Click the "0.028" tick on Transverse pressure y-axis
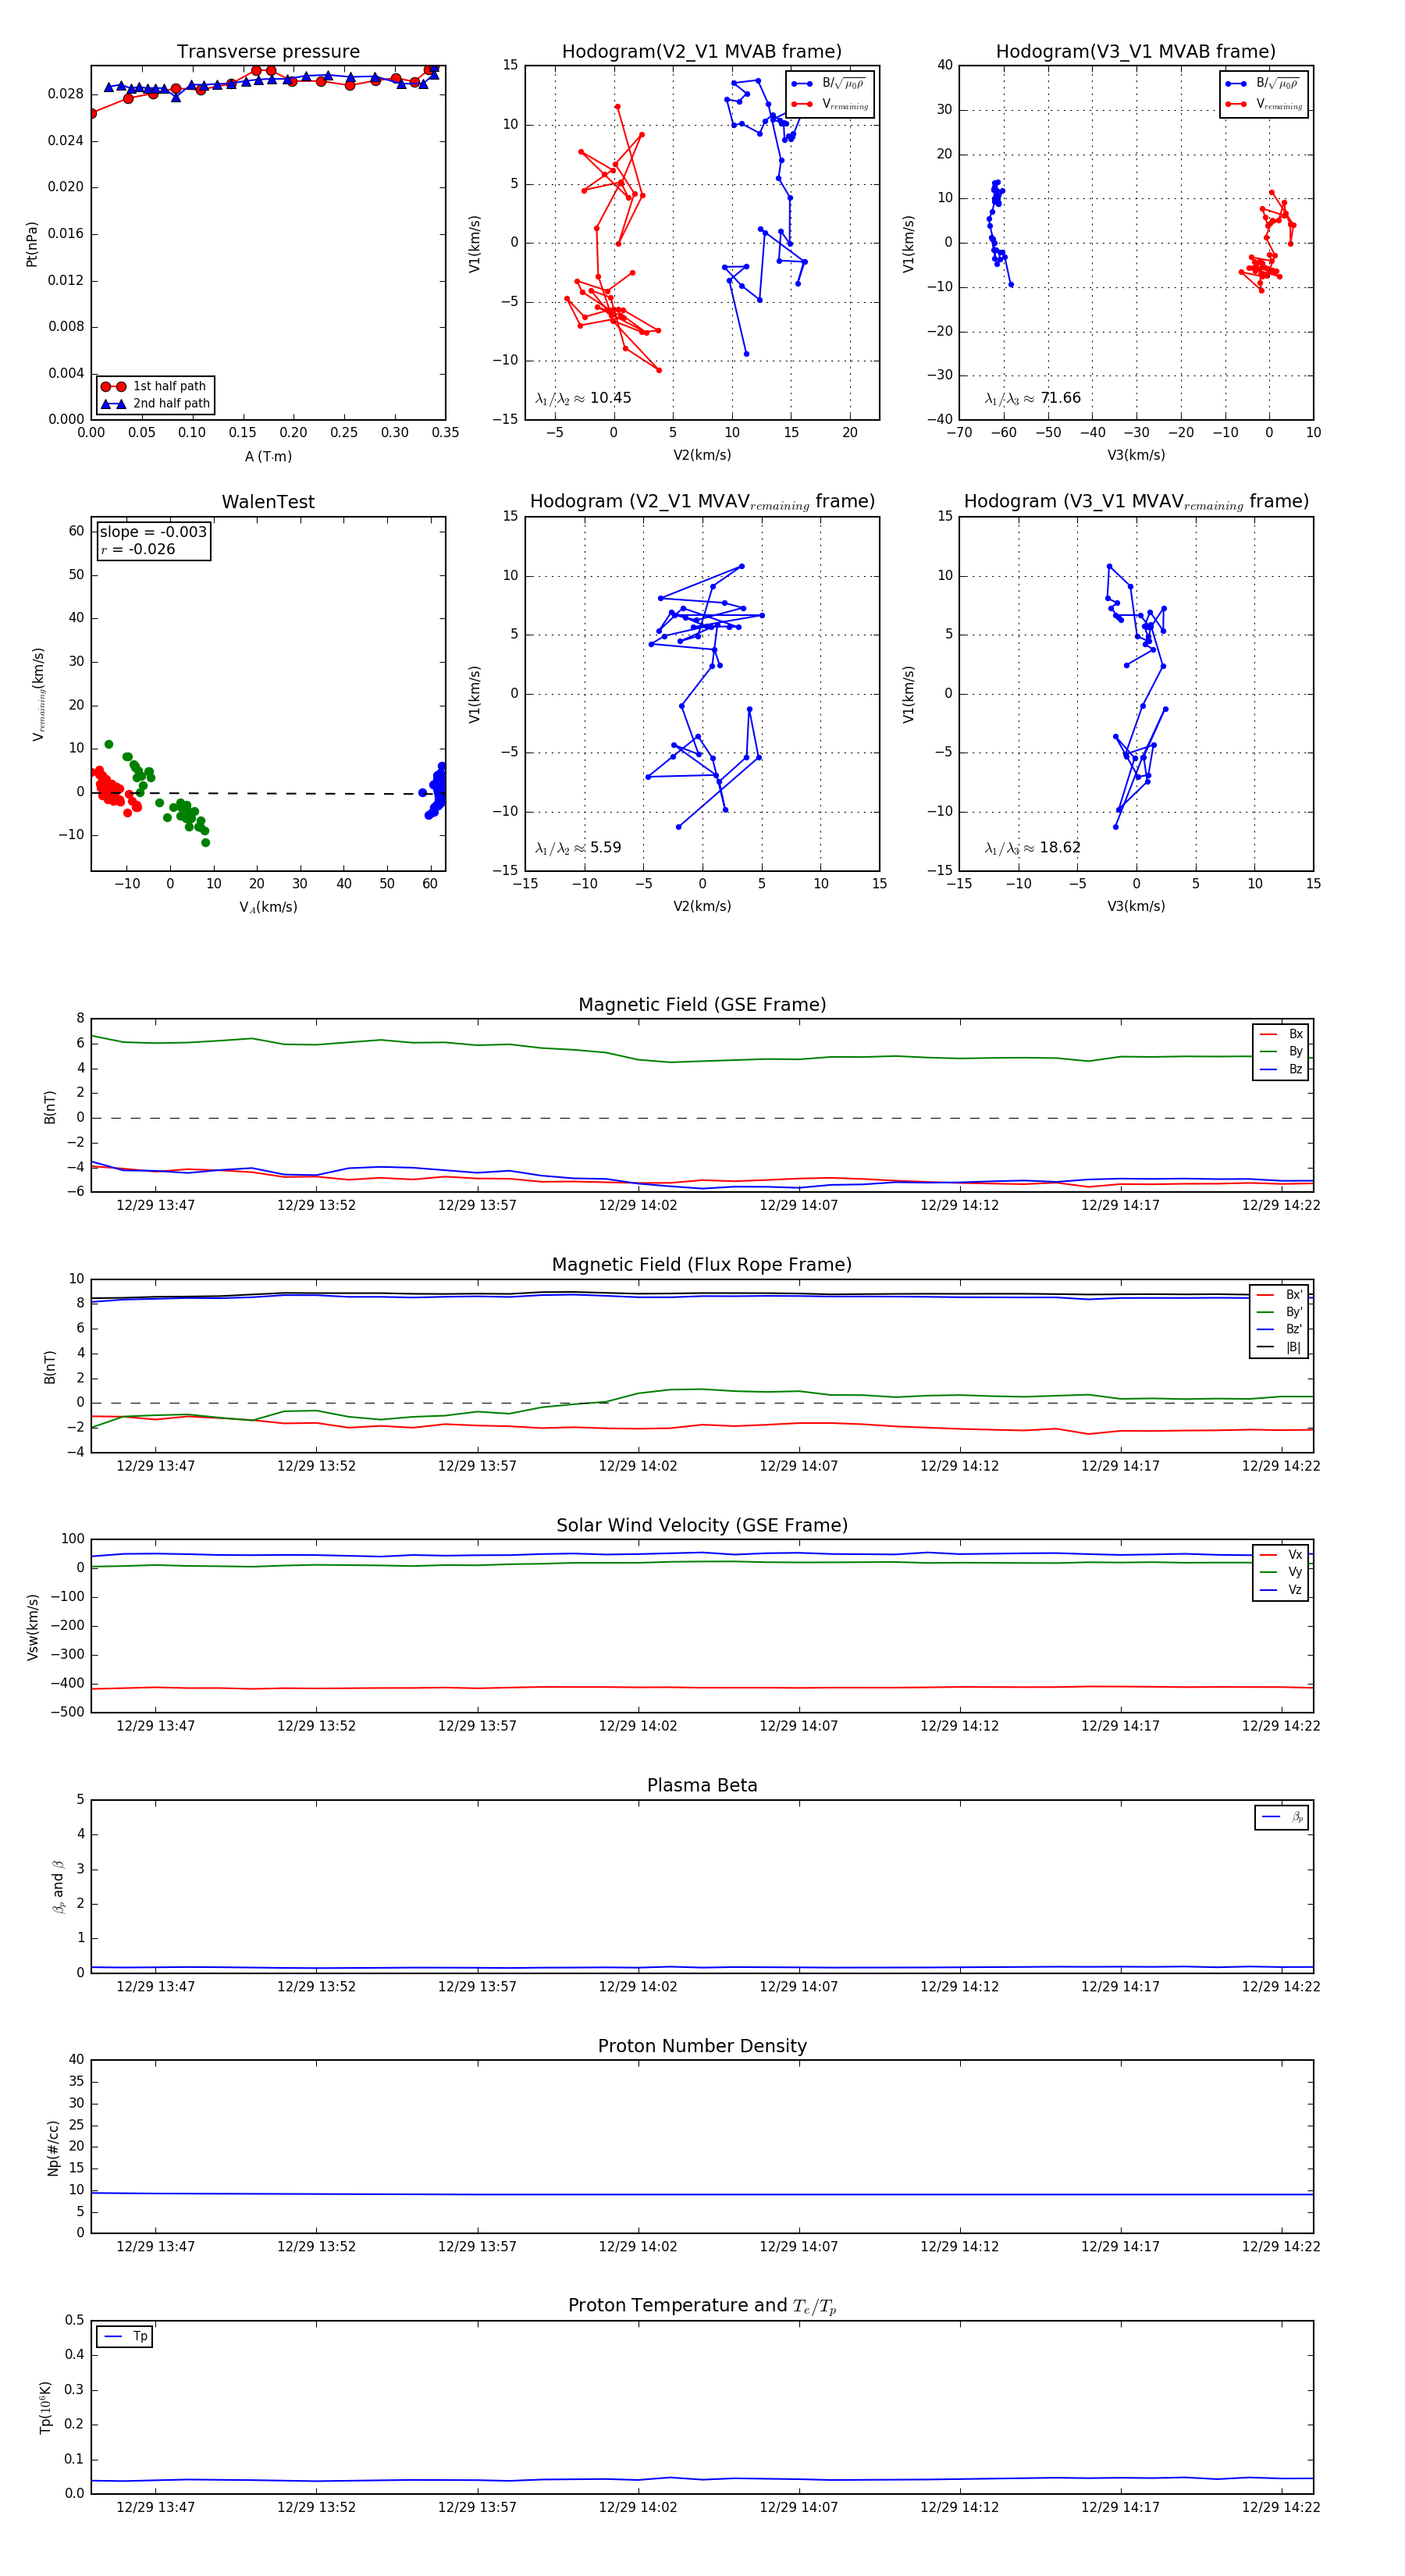This screenshot has height=2576, width=1405. click(66, 94)
